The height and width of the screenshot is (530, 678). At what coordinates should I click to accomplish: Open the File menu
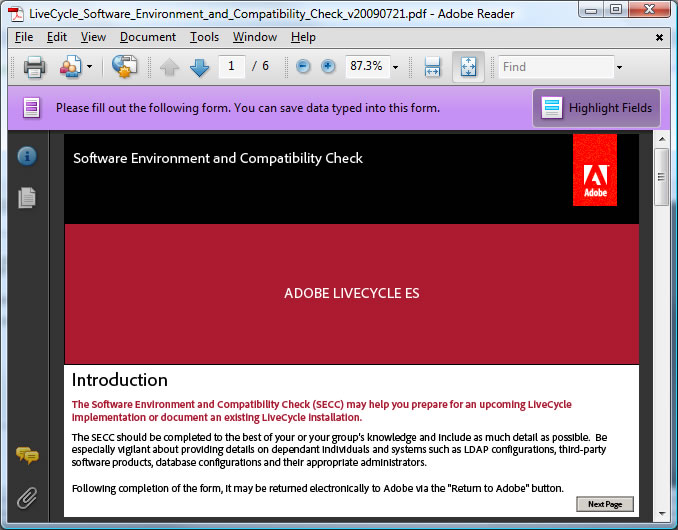(24, 37)
